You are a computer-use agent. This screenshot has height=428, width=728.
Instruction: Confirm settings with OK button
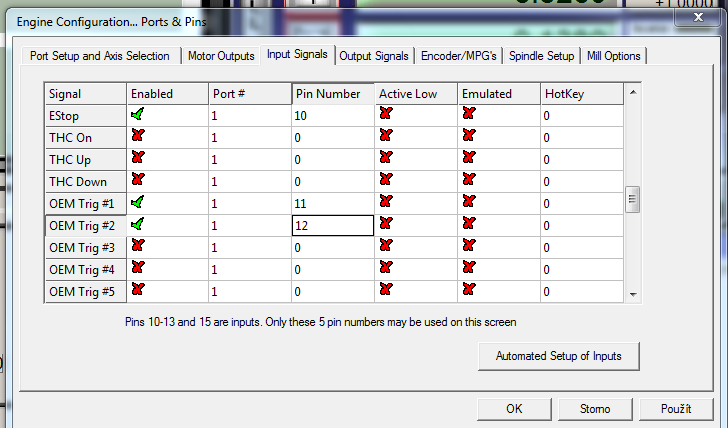click(514, 409)
